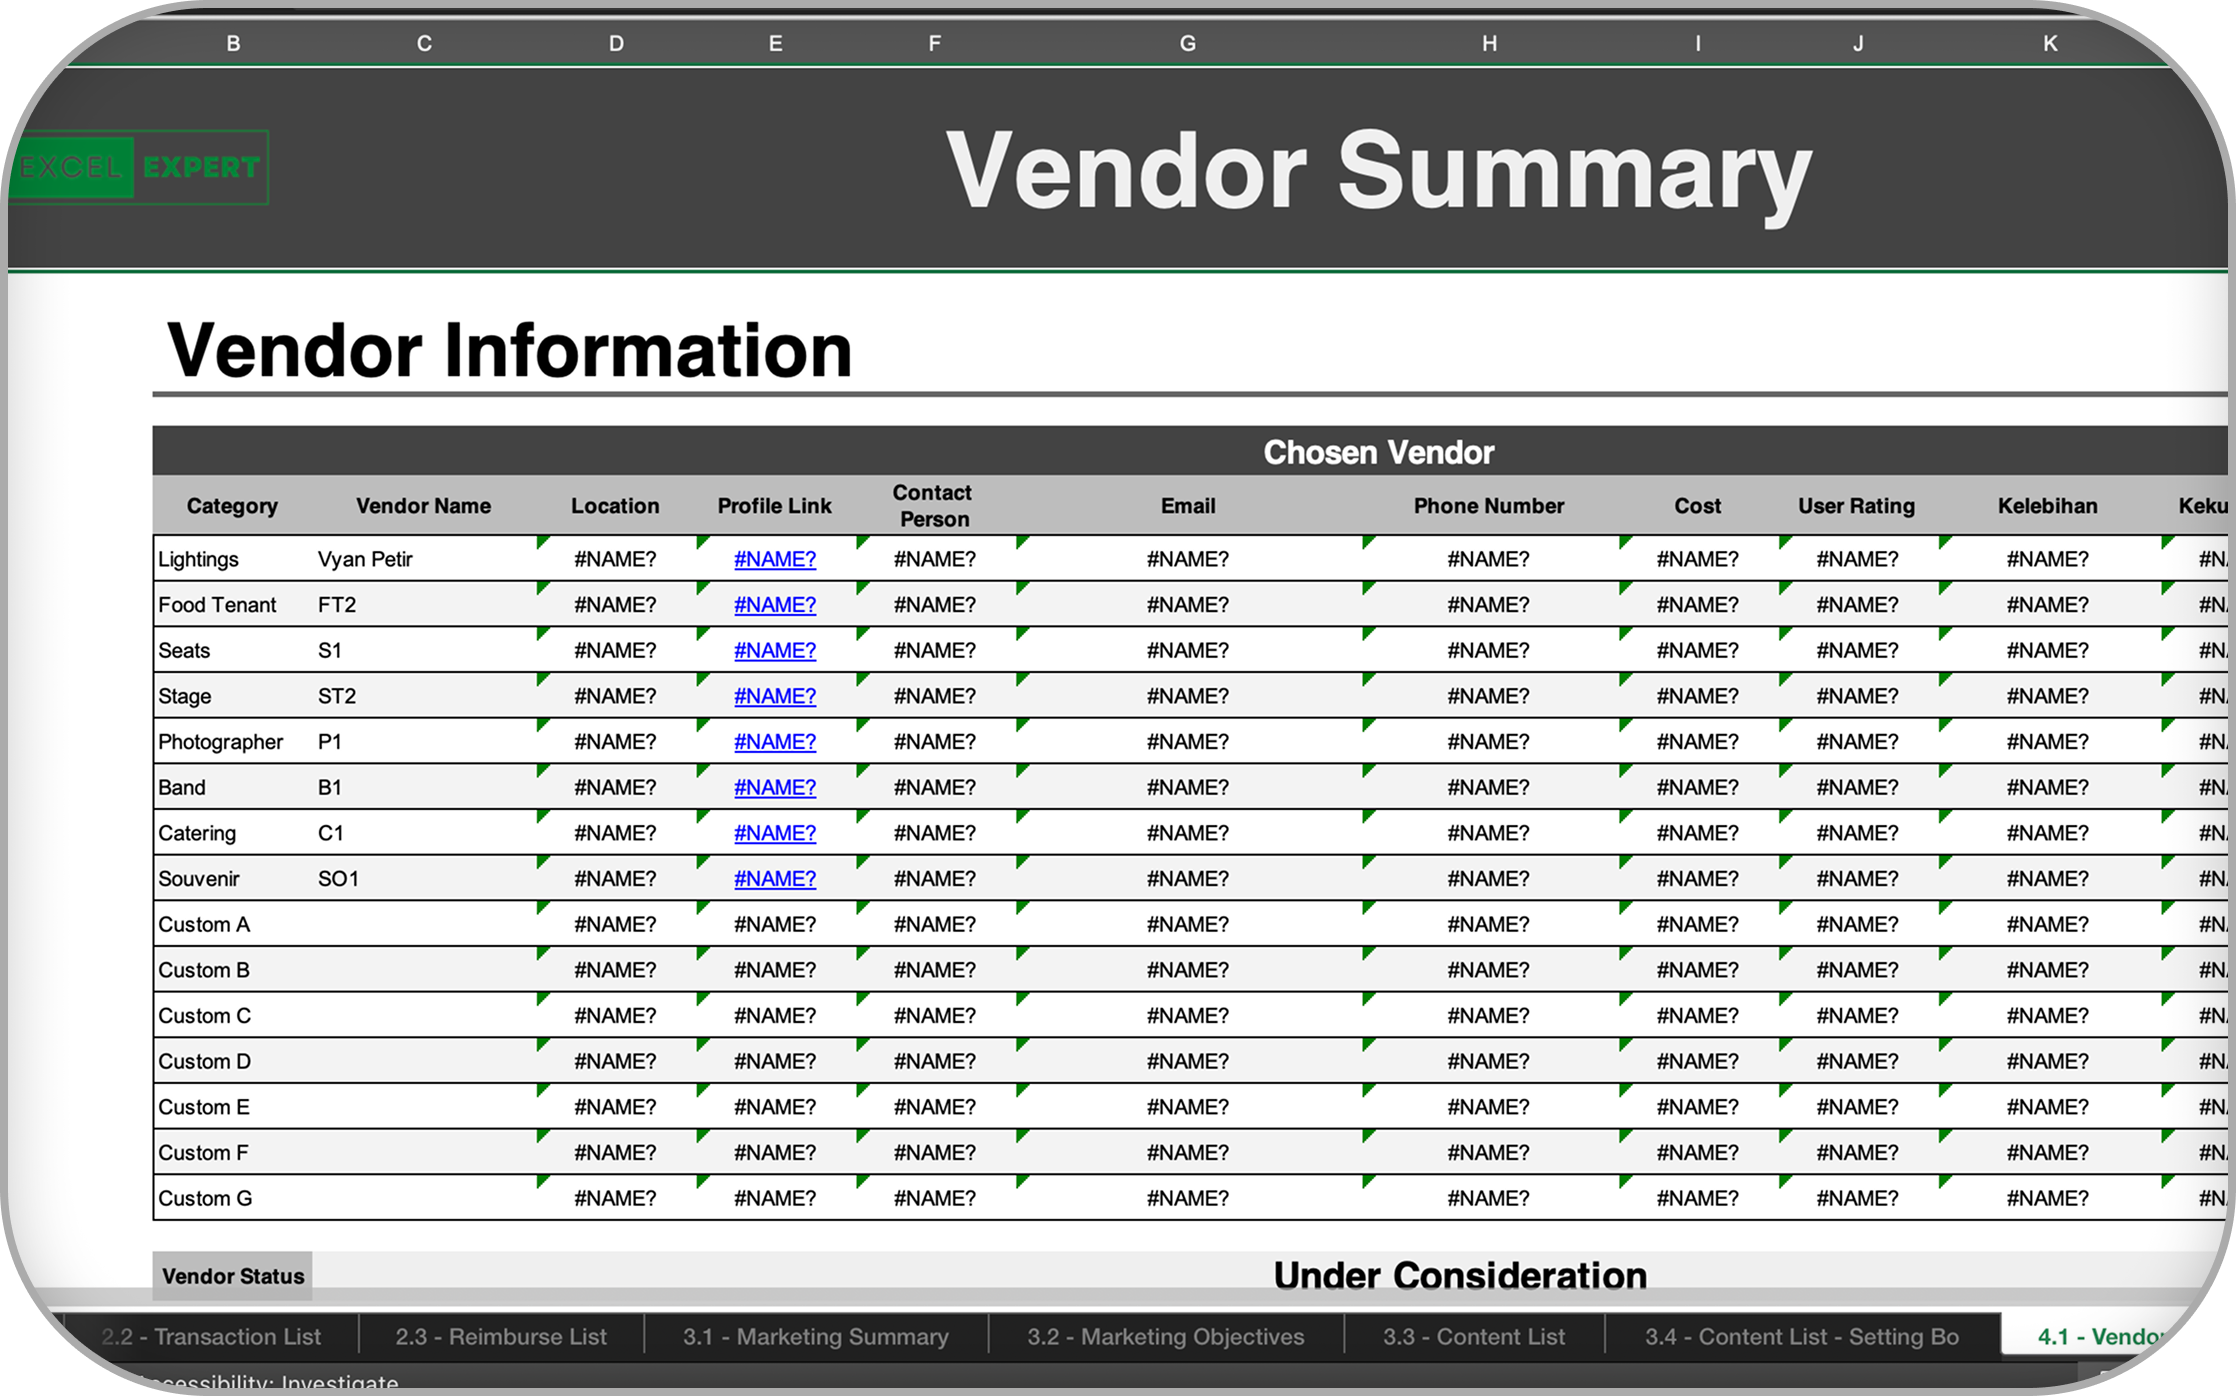Switch to 3.2 - Marketing Objectives tab
The width and height of the screenshot is (2236, 1396).
click(x=1166, y=1337)
